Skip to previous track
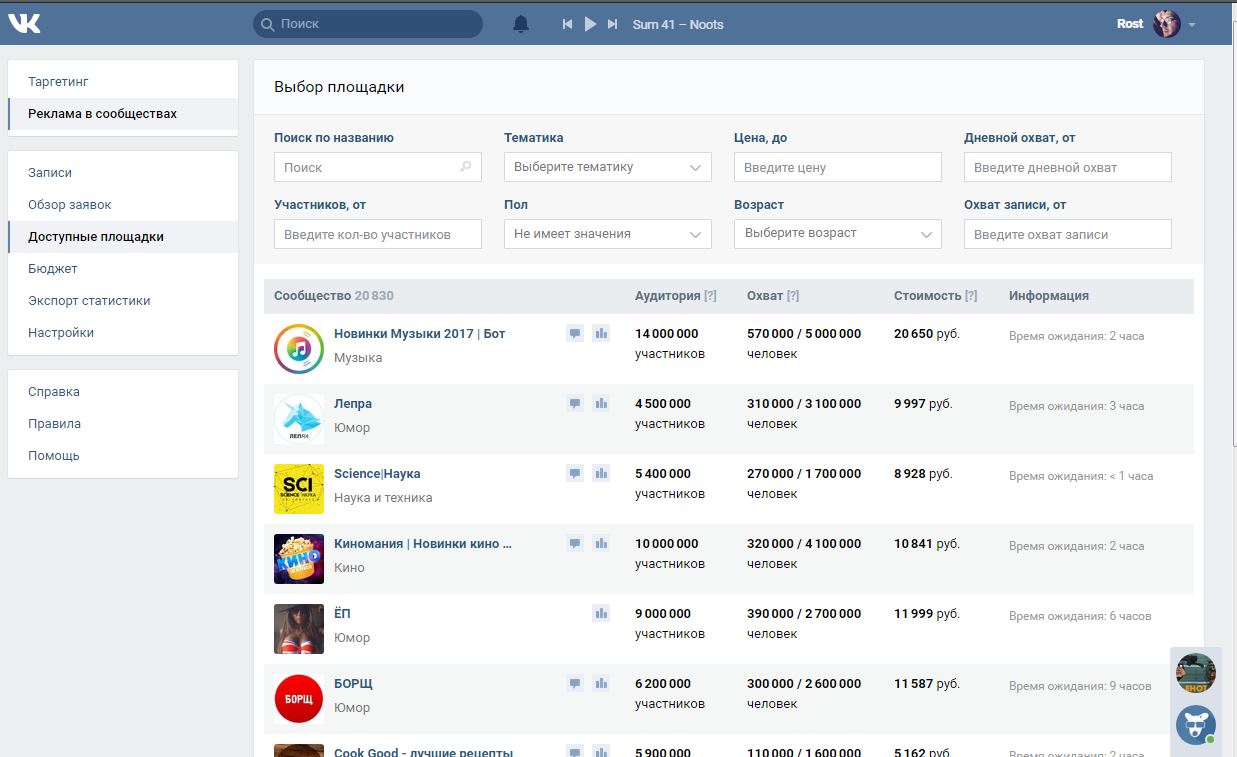Image resolution: width=1237 pixels, height=757 pixels. tap(567, 24)
